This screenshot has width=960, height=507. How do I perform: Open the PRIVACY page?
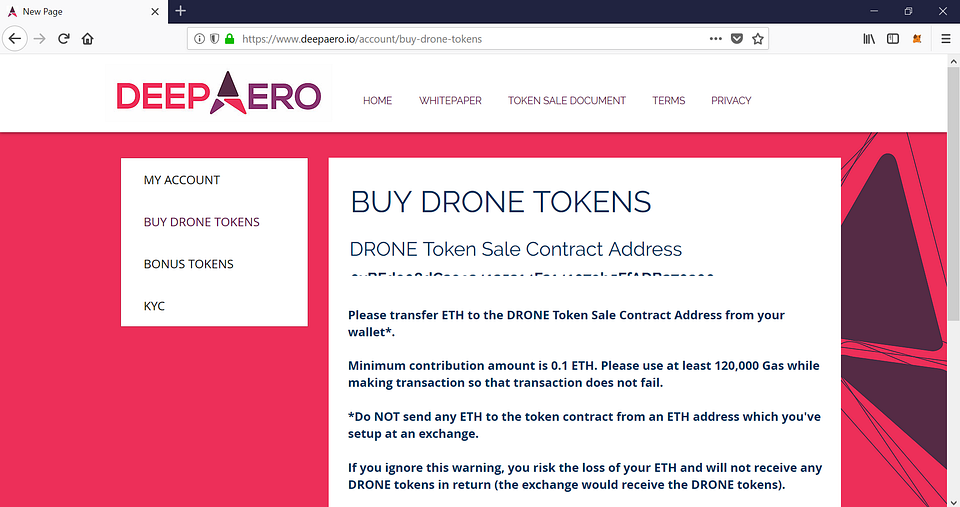click(x=731, y=100)
